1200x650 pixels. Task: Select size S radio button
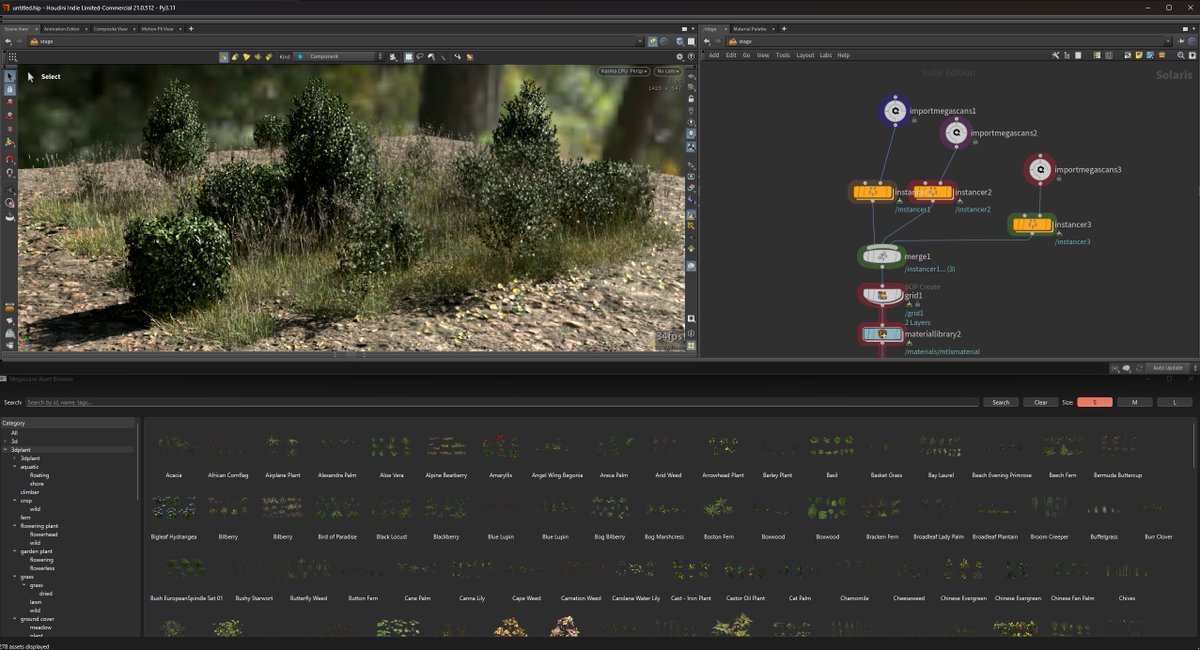(x=1095, y=402)
